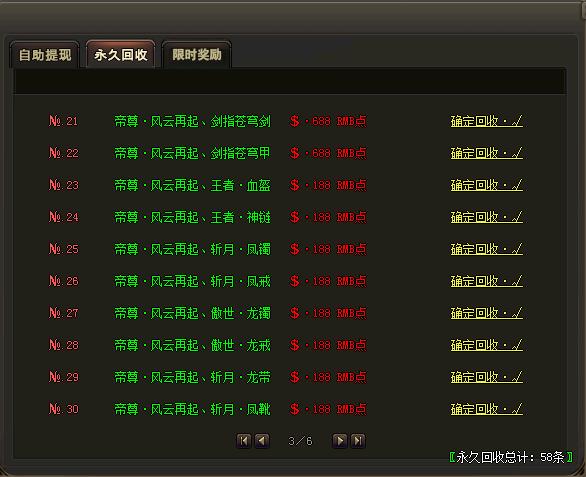Image resolution: width=586 pixels, height=477 pixels.
Task: Confirm recycle for item No.21
Action: tap(487, 121)
